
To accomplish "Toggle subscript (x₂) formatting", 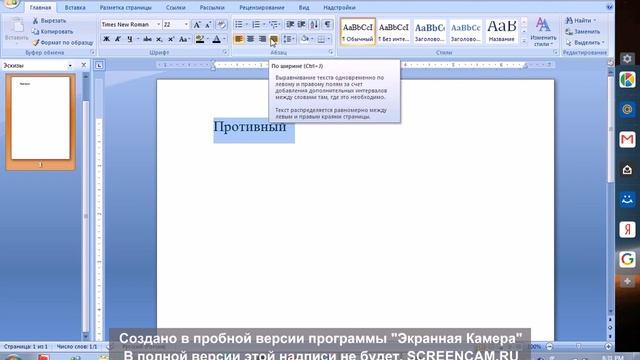I will point(159,39).
